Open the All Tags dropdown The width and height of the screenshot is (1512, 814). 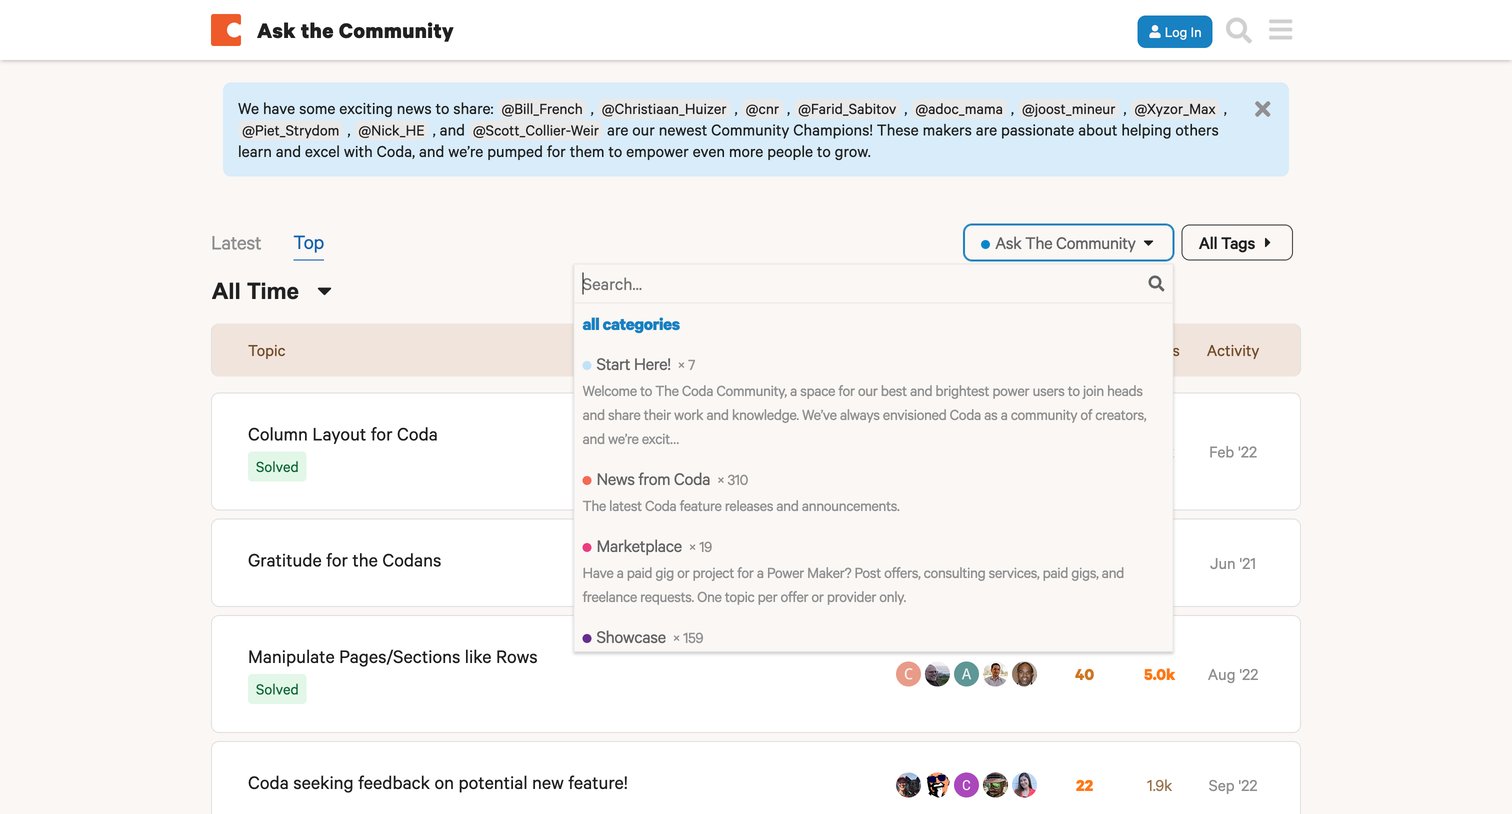(x=1237, y=243)
